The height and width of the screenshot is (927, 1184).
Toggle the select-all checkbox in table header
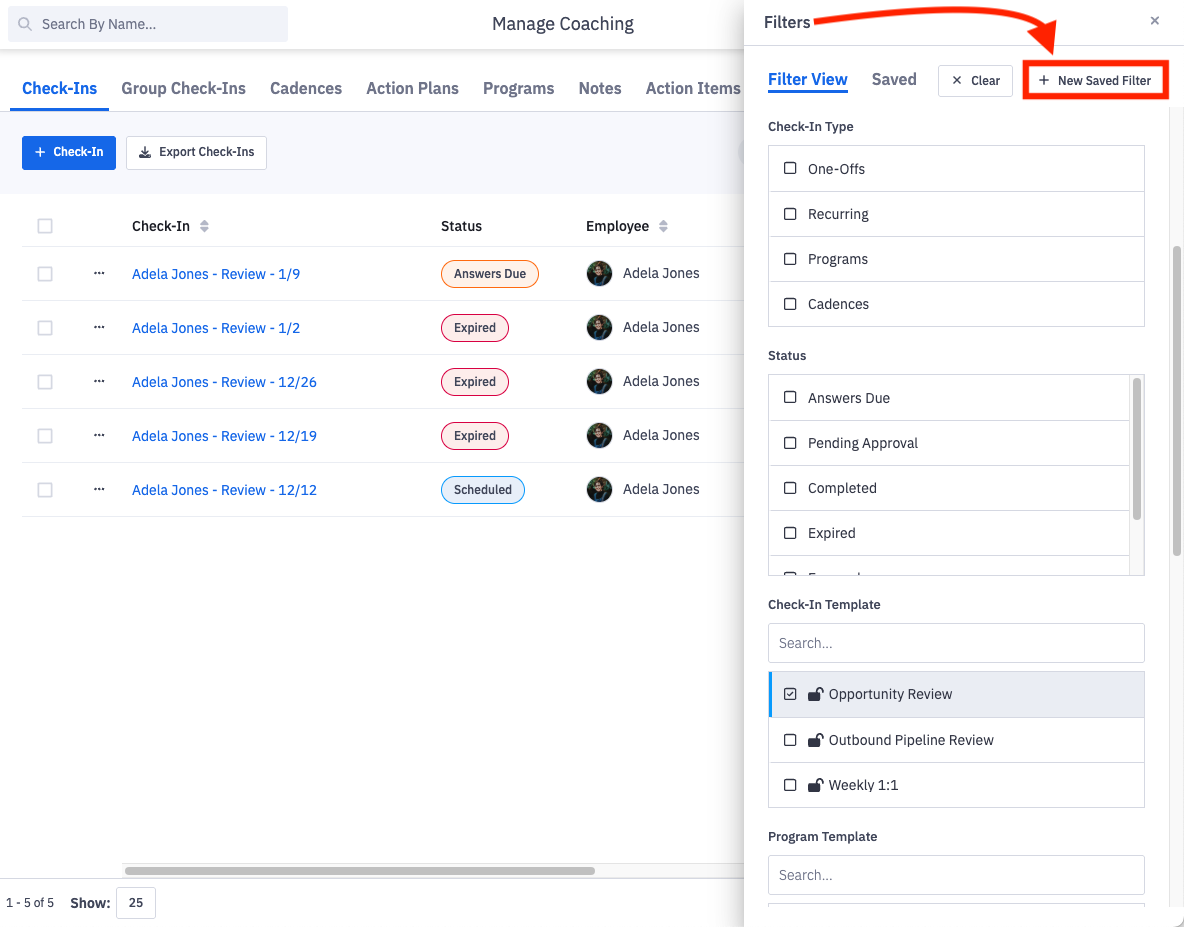[45, 226]
